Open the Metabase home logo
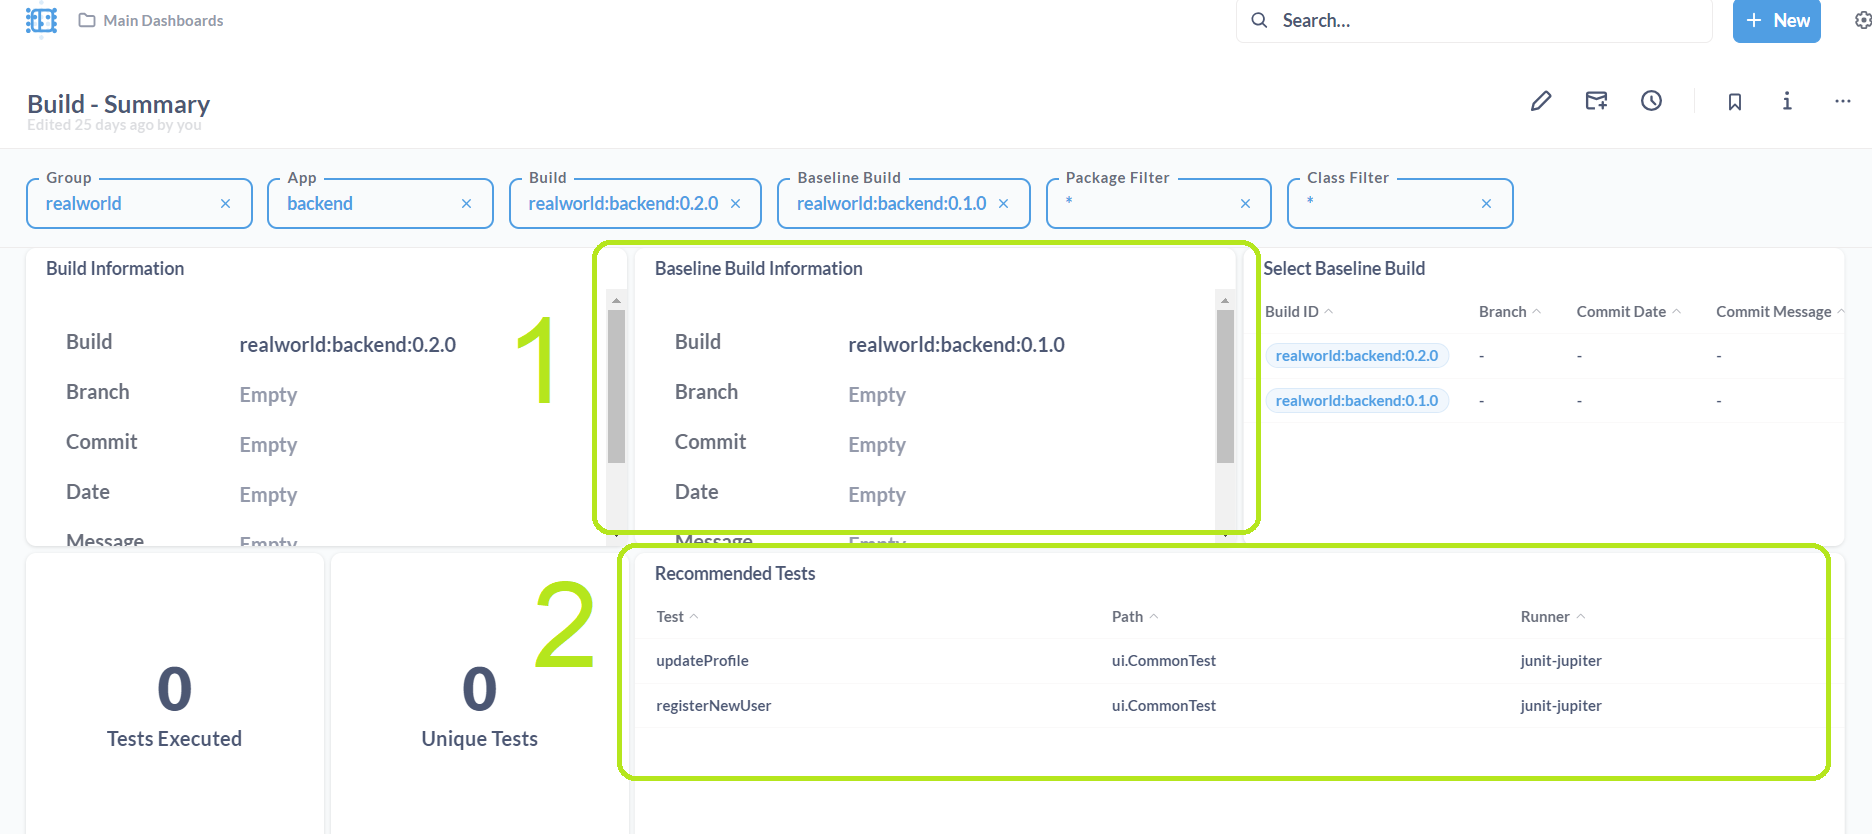The image size is (1872, 834). [x=41, y=20]
